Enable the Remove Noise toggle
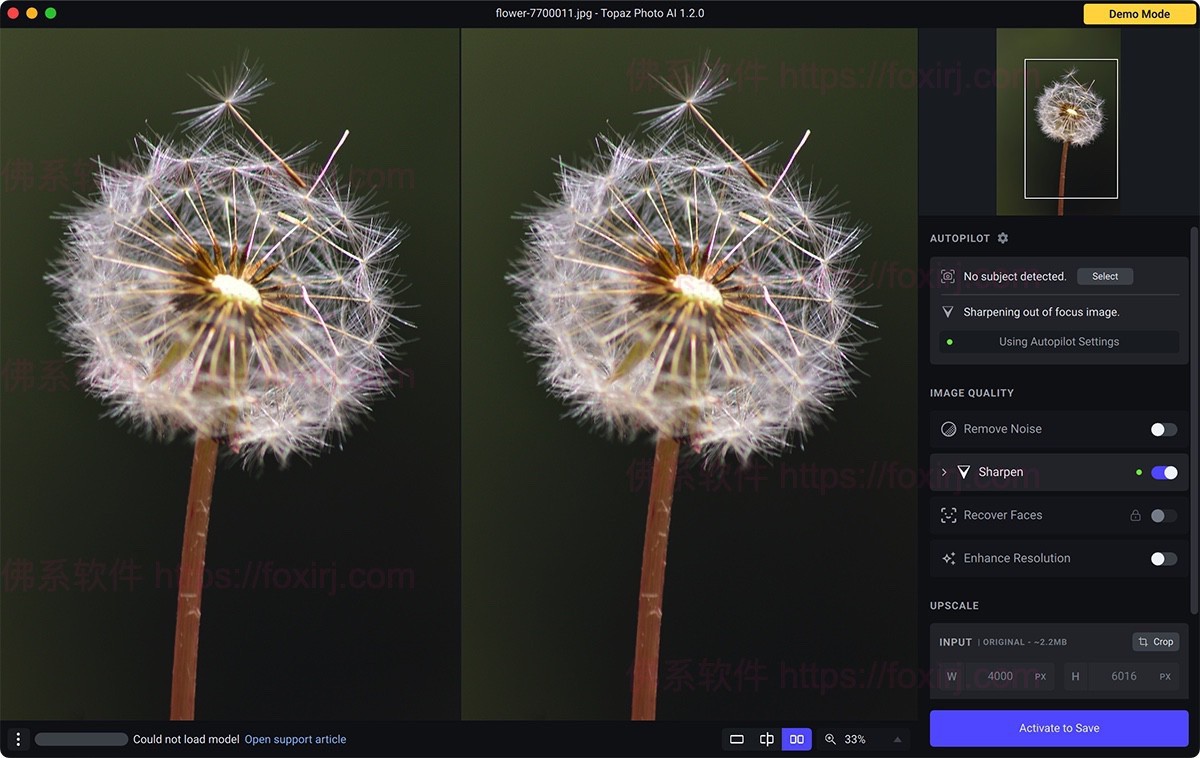 pyautogui.click(x=1163, y=429)
